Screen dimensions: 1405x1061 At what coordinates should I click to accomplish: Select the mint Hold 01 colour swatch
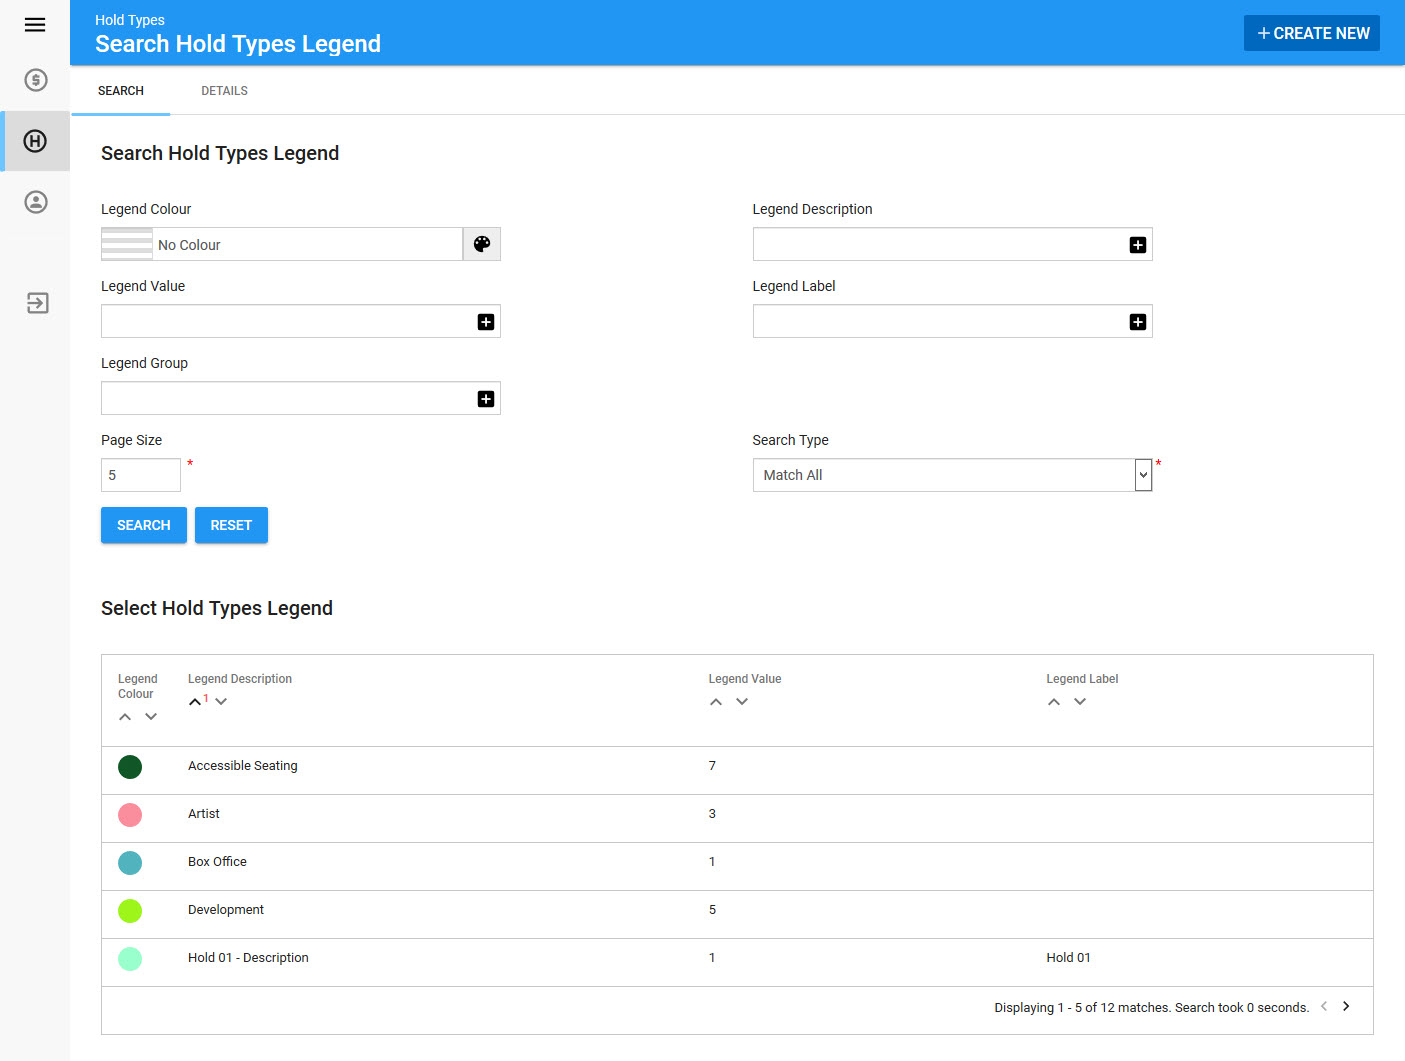(x=130, y=959)
